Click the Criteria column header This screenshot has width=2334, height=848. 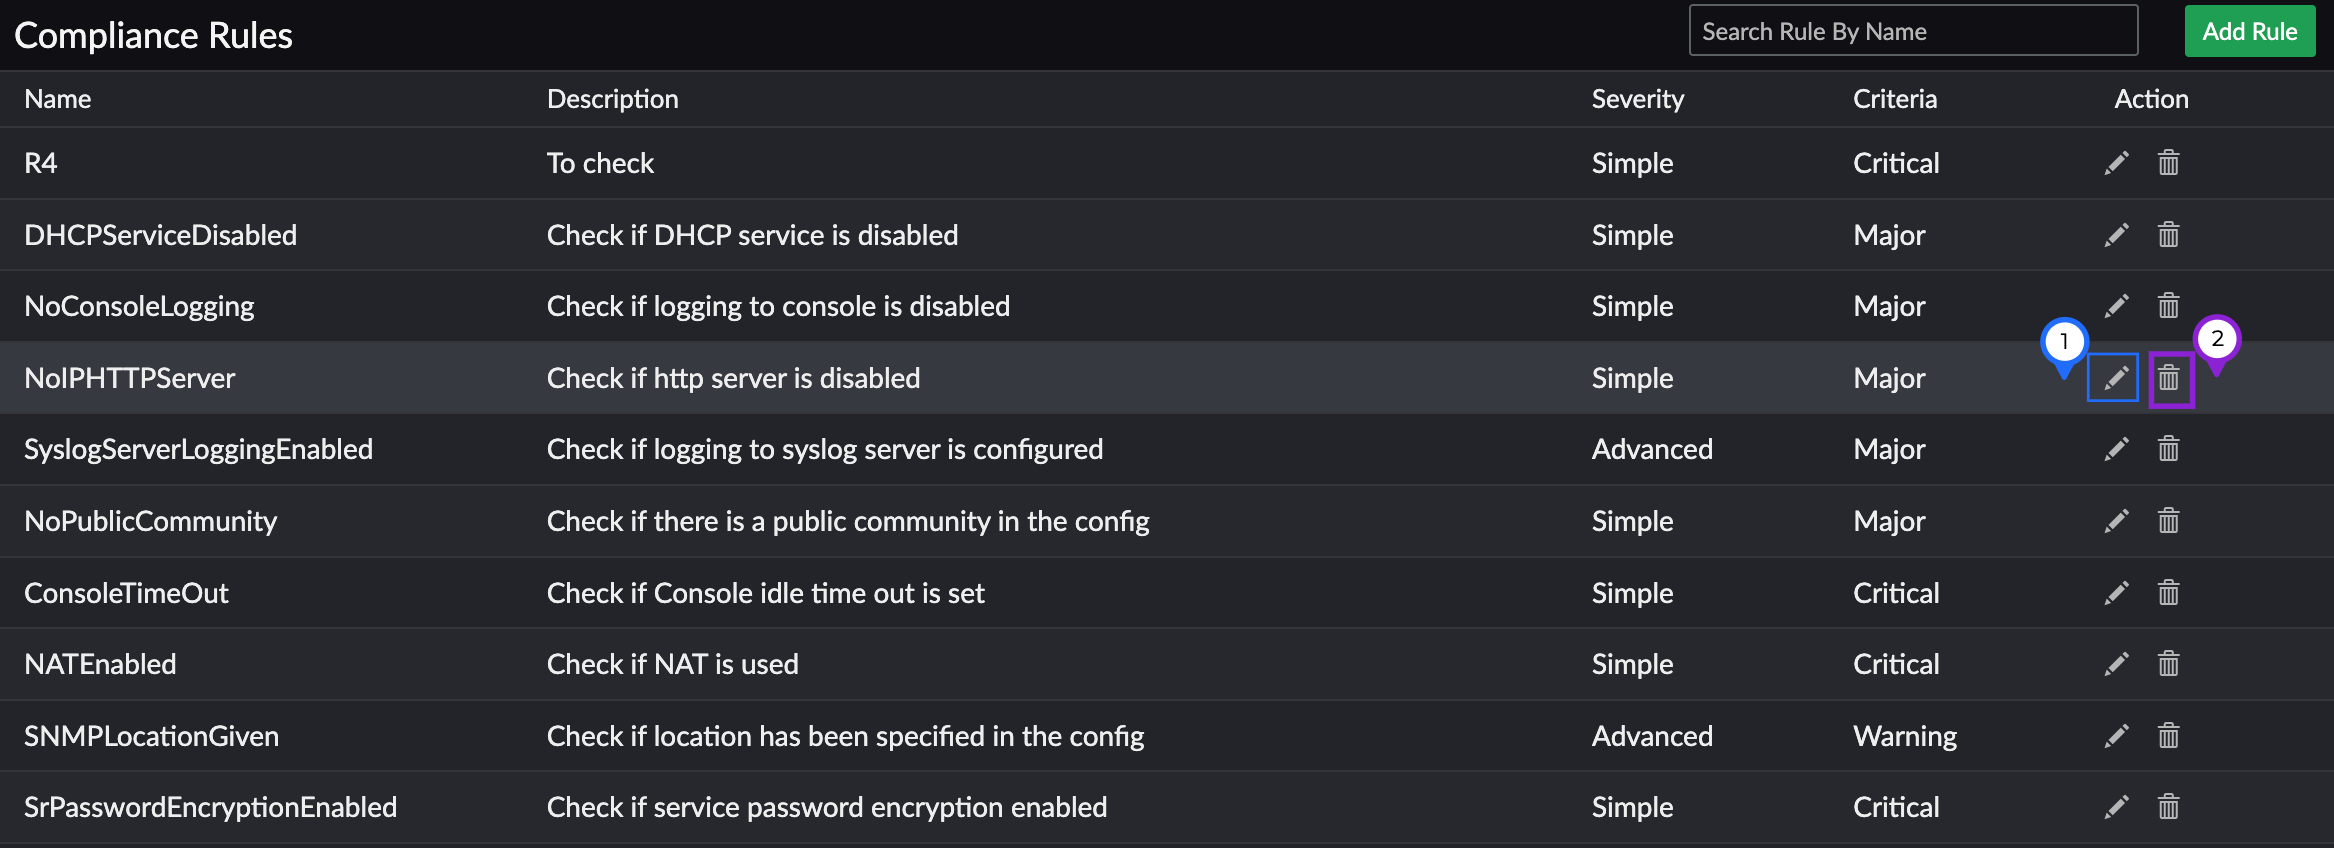pyautogui.click(x=1894, y=99)
